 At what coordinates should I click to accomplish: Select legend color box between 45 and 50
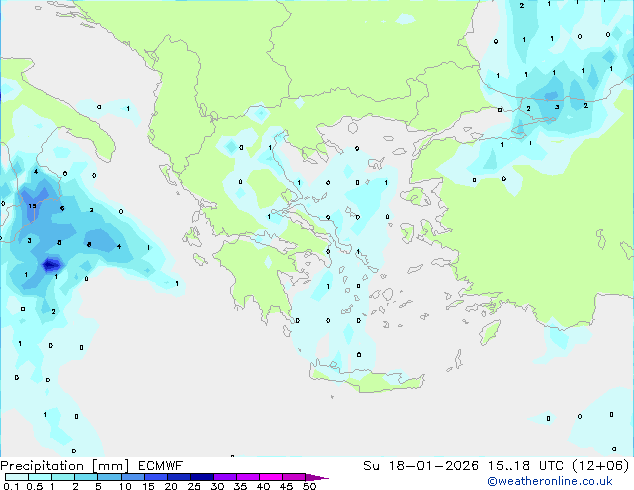tap(294, 477)
